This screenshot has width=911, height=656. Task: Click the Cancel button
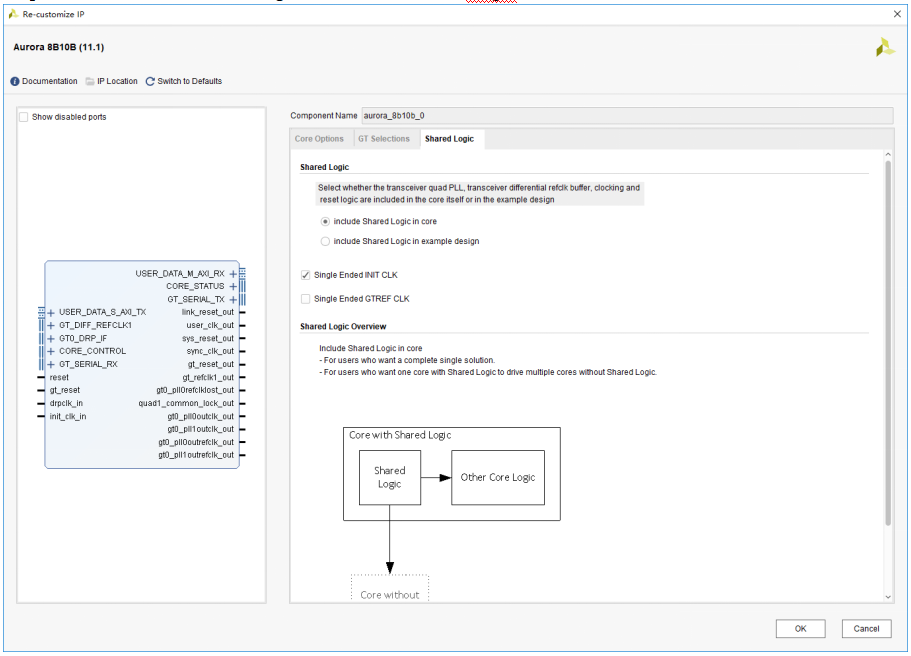coord(866,629)
